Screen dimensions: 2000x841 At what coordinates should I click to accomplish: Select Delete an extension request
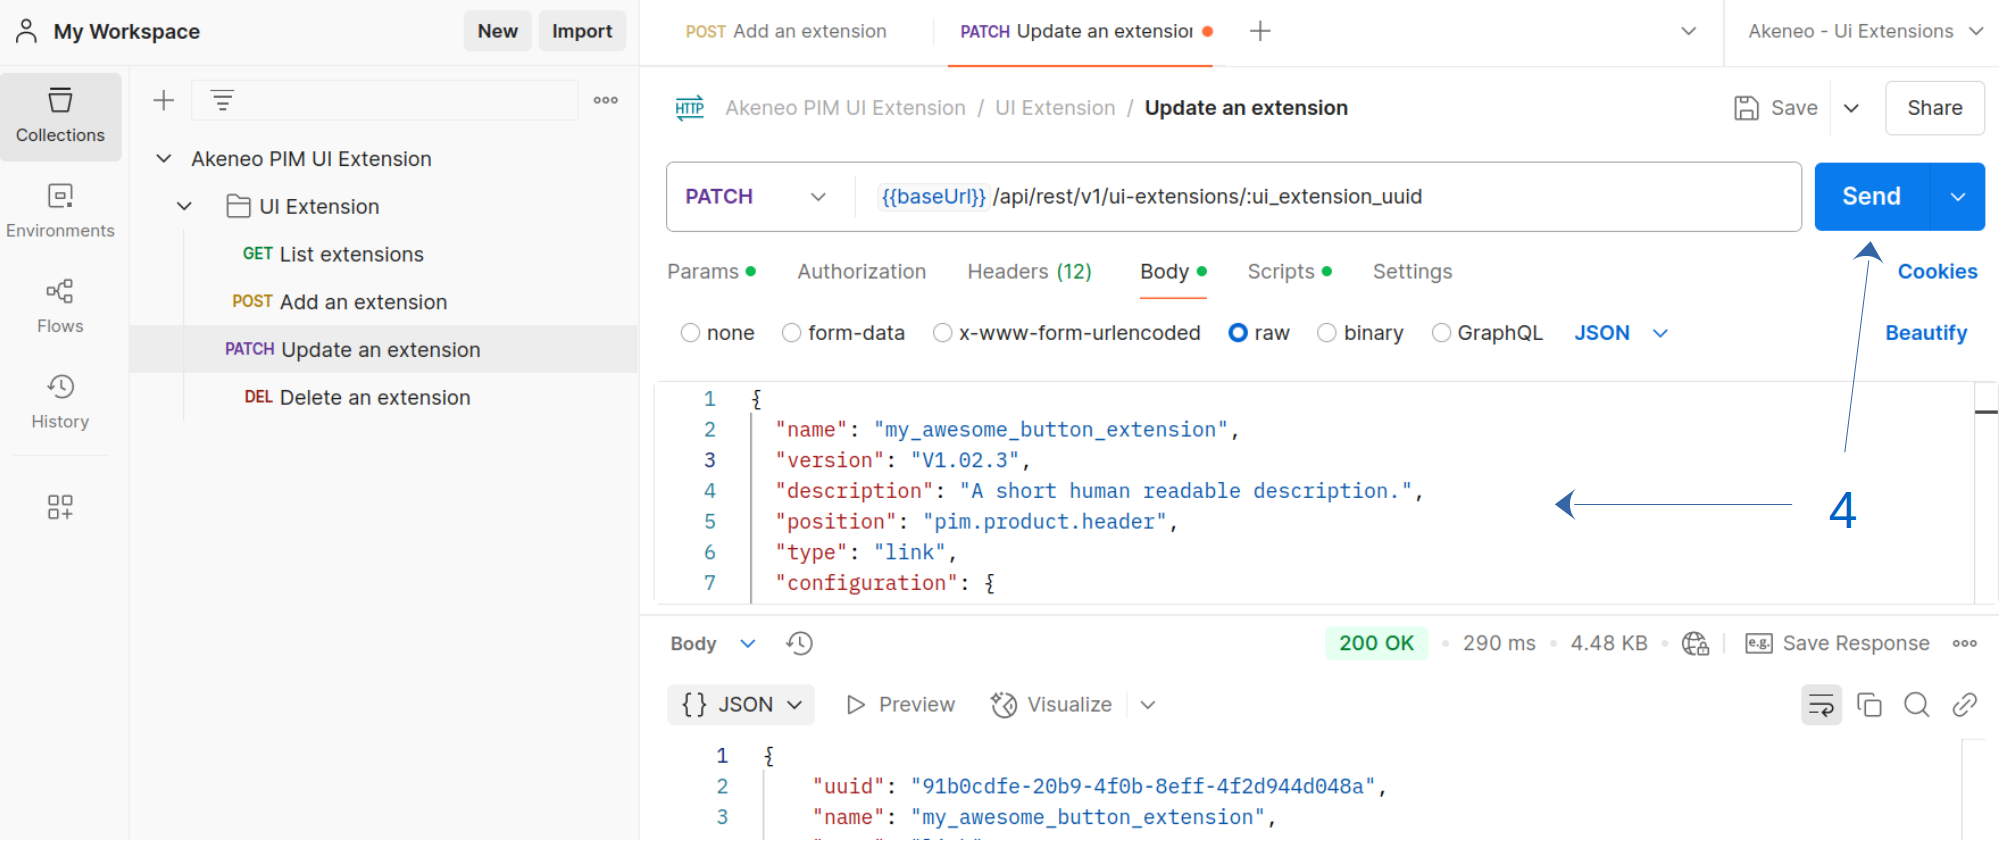[374, 398]
